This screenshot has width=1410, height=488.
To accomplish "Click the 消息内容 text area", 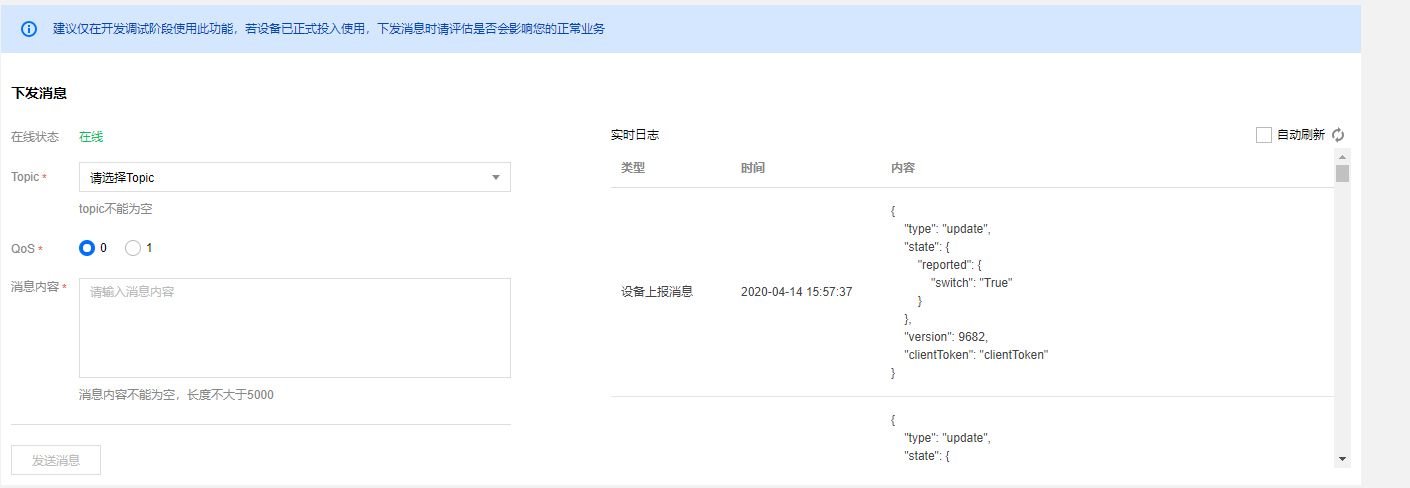I will point(295,328).
